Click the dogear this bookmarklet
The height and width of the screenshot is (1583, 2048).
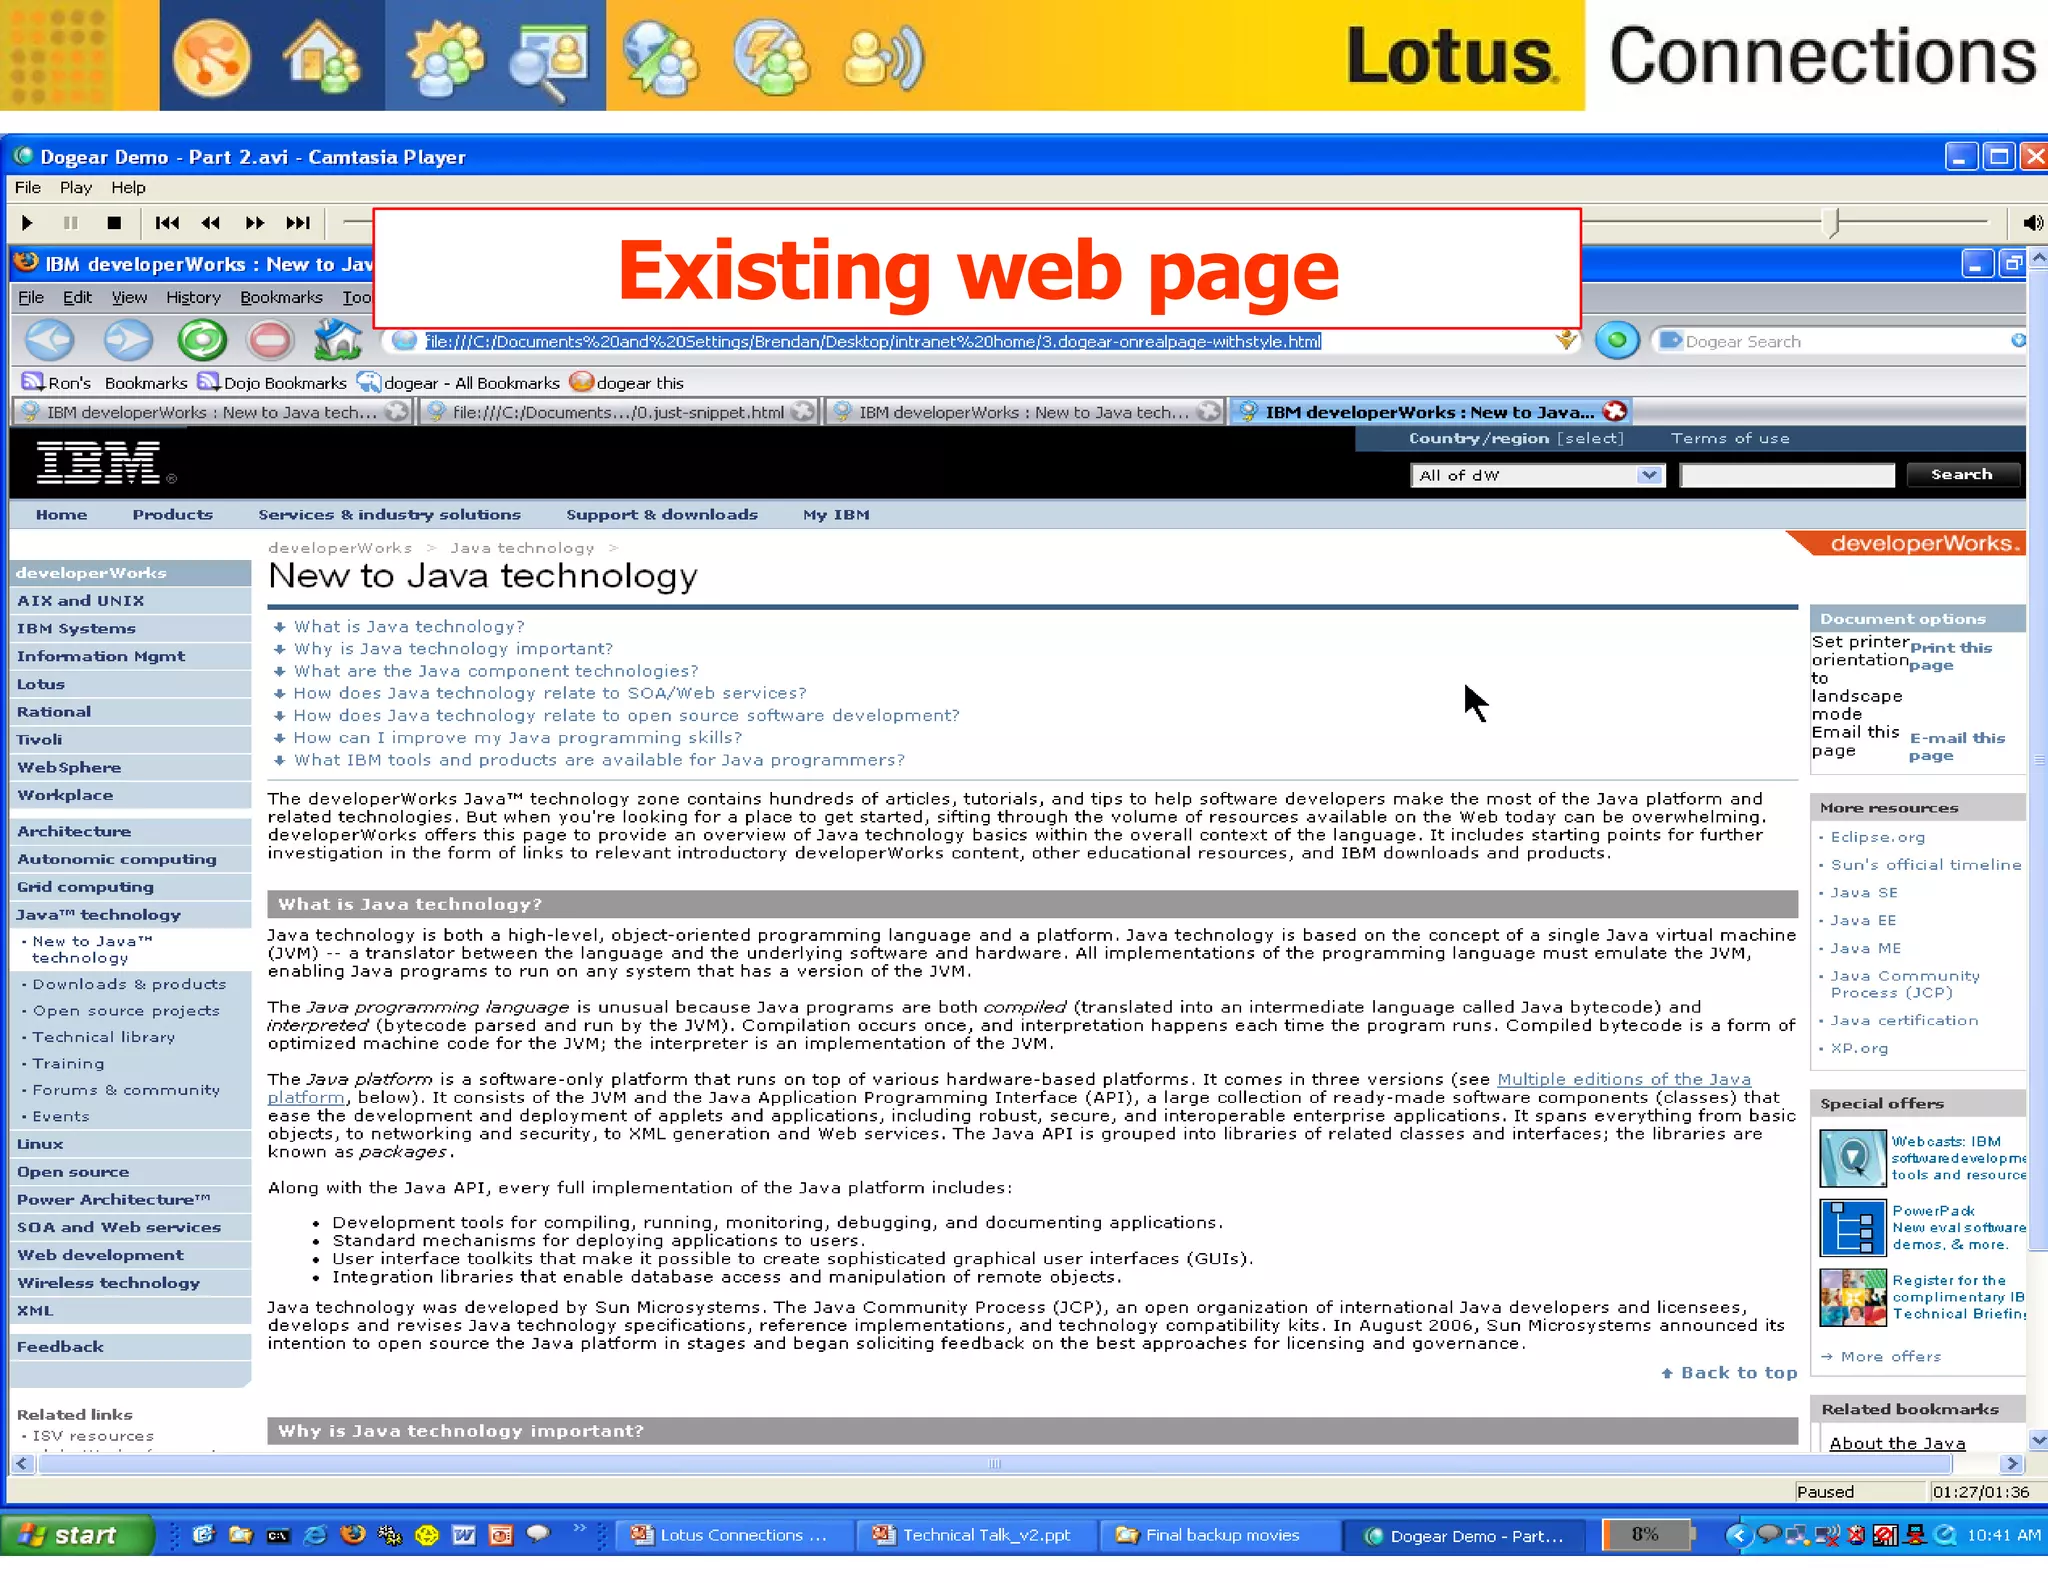[x=627, y=383]
